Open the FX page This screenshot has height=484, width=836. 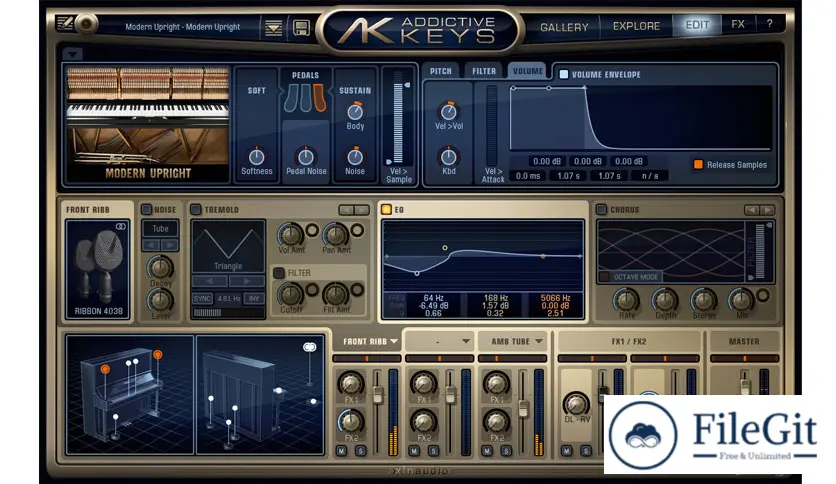coord(738,24)
